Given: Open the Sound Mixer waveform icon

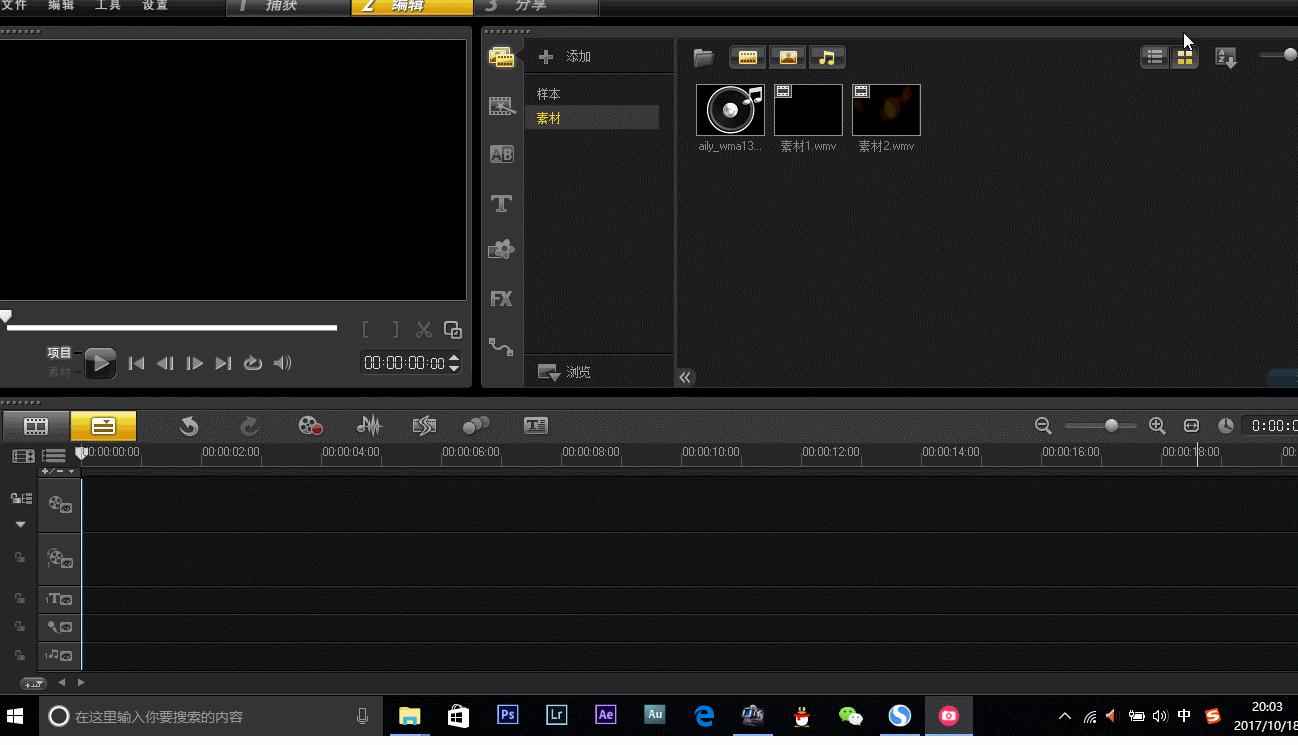Looking at the screenshot, I should click(369, 426).
